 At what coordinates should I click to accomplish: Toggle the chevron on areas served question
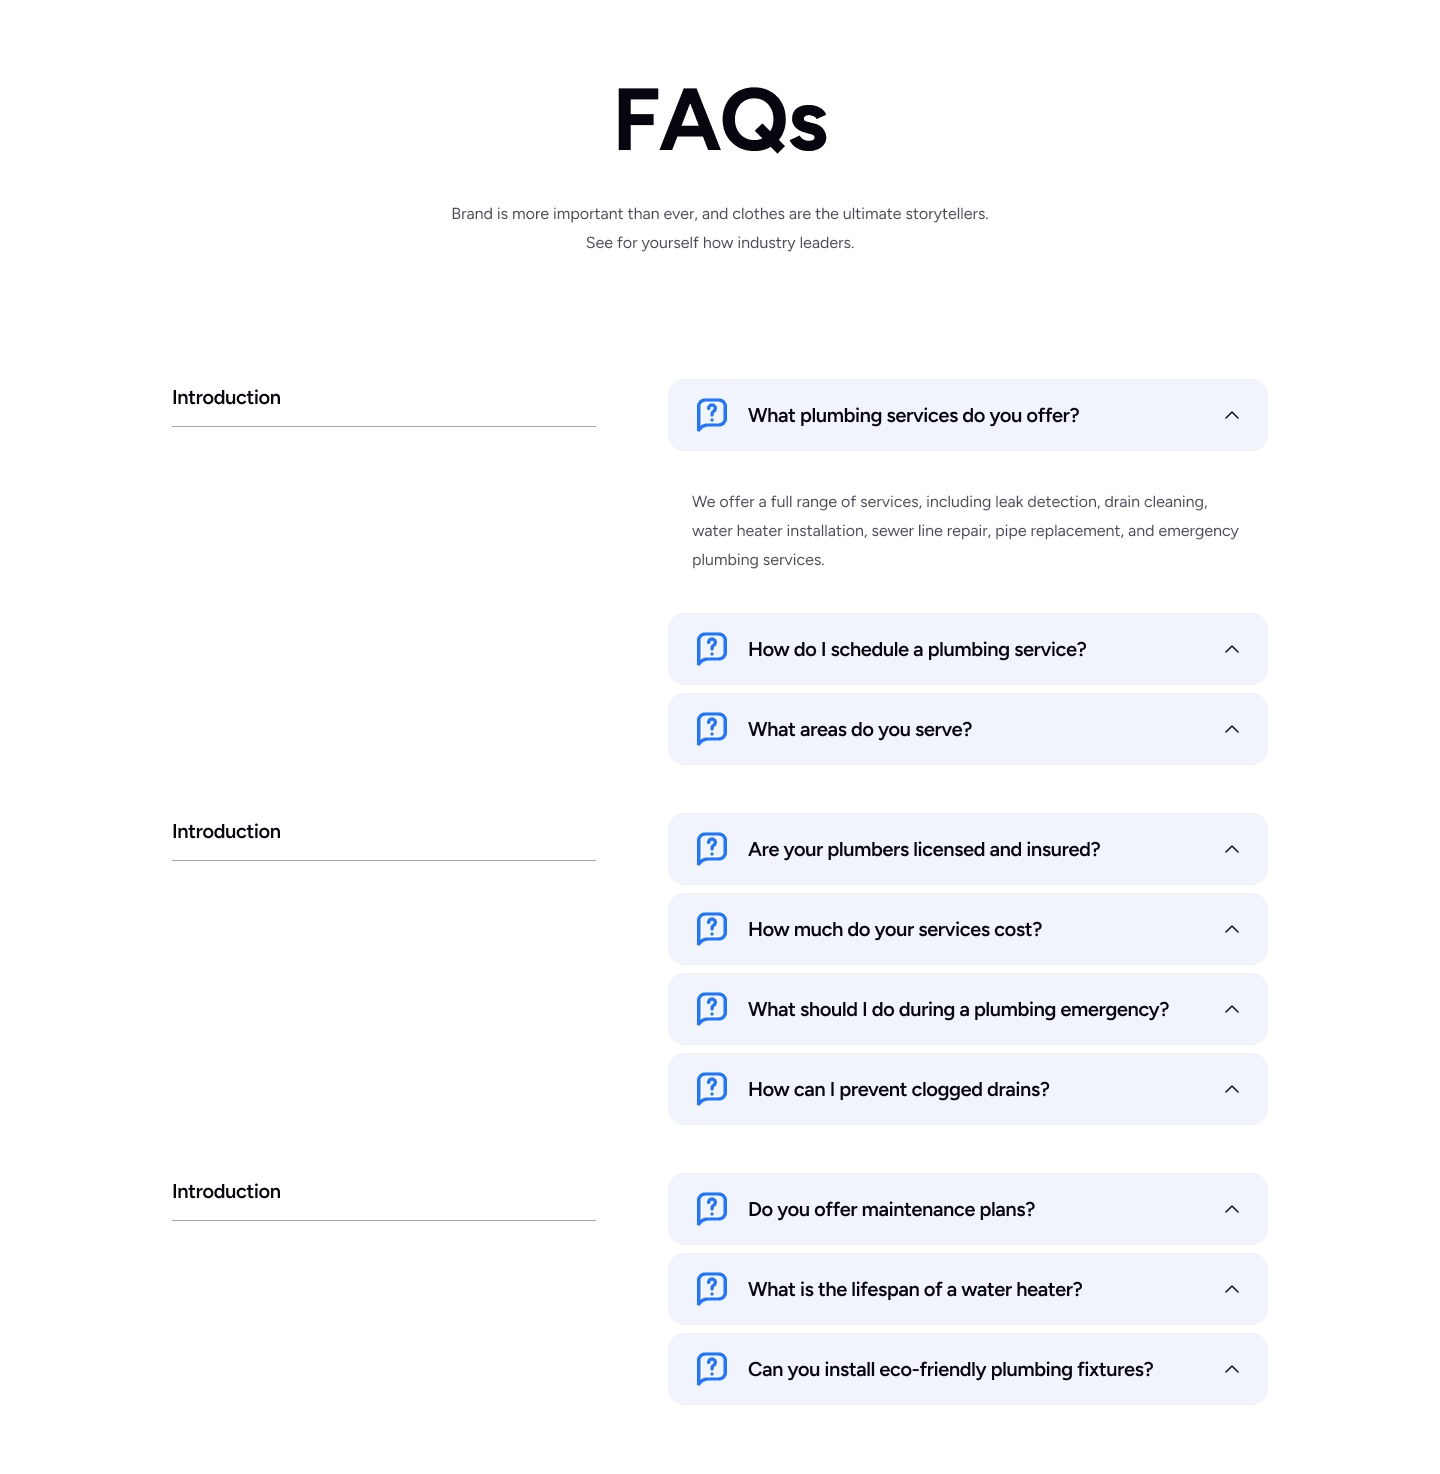point(1231,728)
